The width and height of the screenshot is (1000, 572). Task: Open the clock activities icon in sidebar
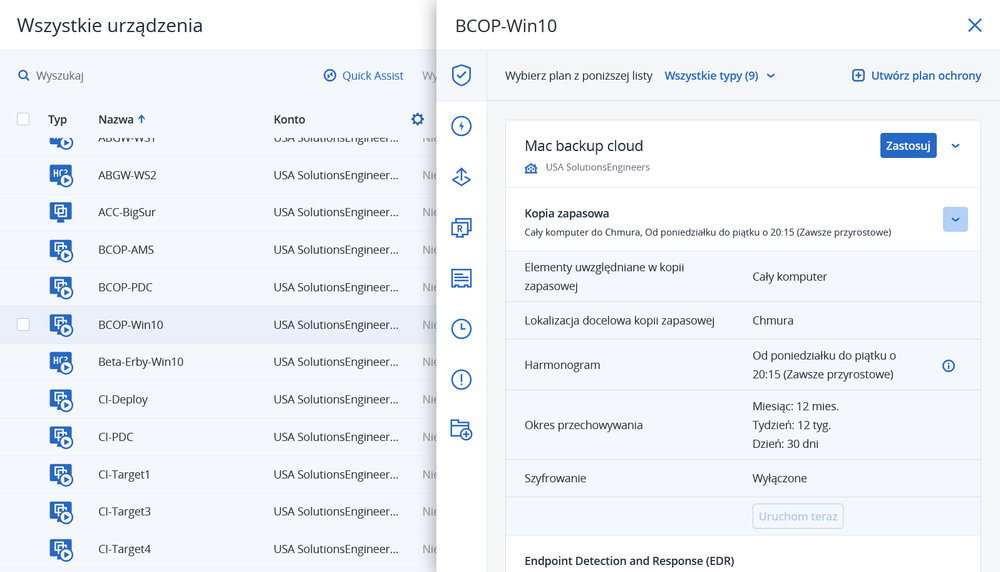[x=461, y=328]
